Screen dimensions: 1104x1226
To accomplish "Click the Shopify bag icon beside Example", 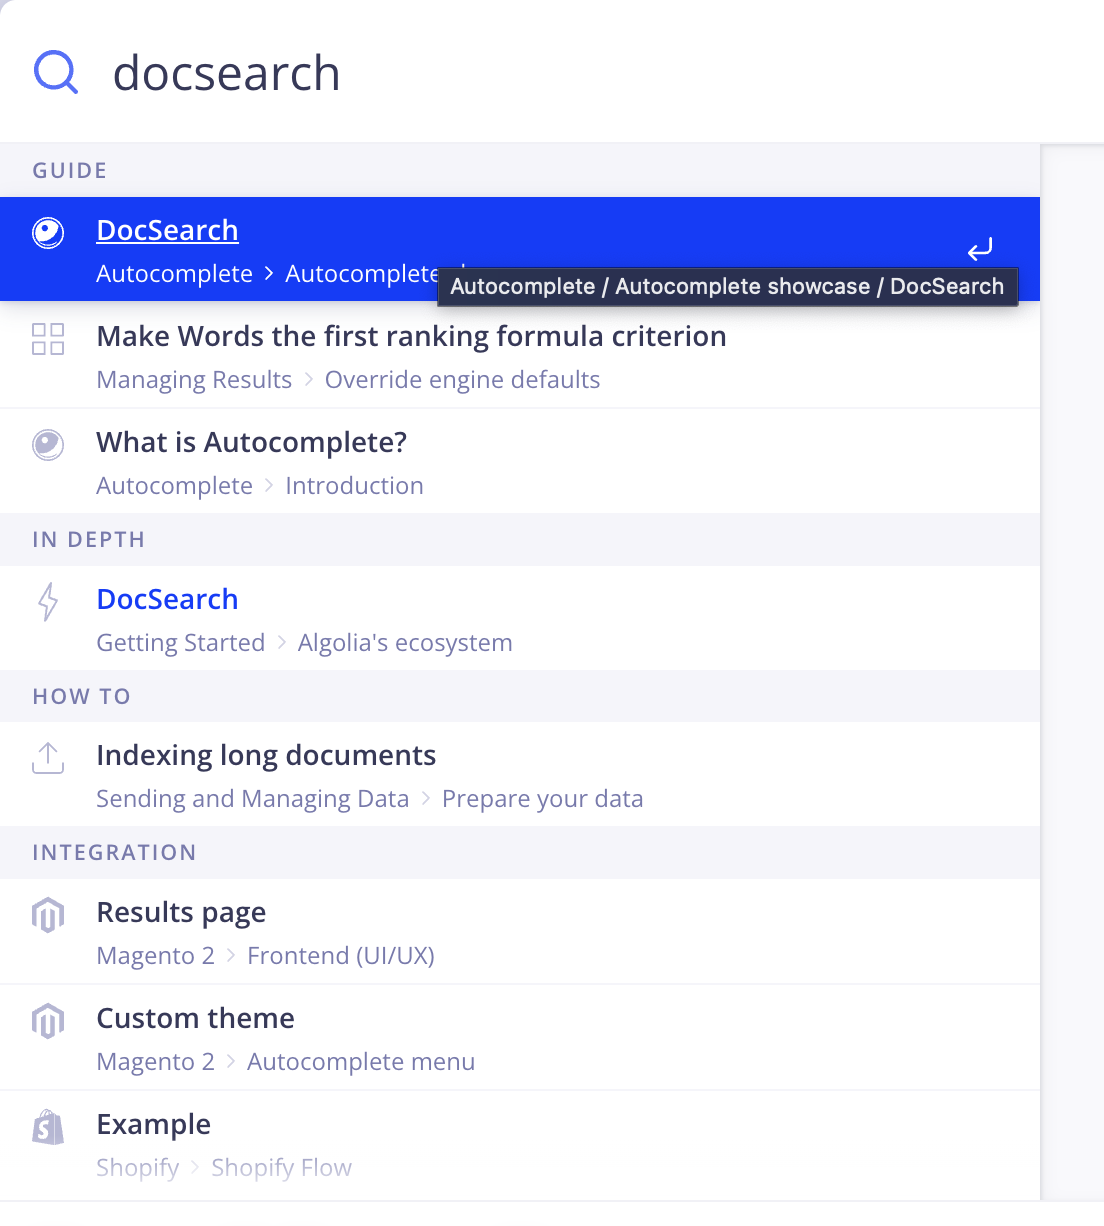I will click(47, 1127).
